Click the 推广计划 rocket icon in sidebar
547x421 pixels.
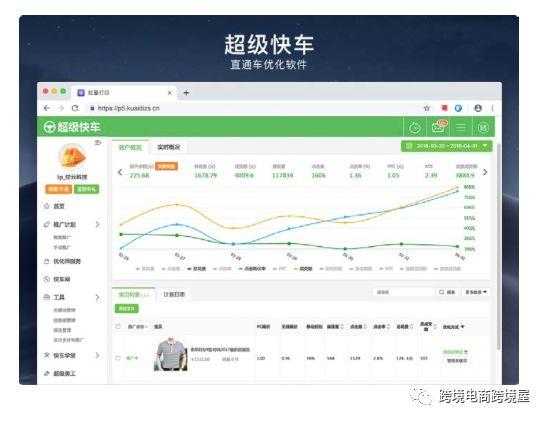[47, 224]
